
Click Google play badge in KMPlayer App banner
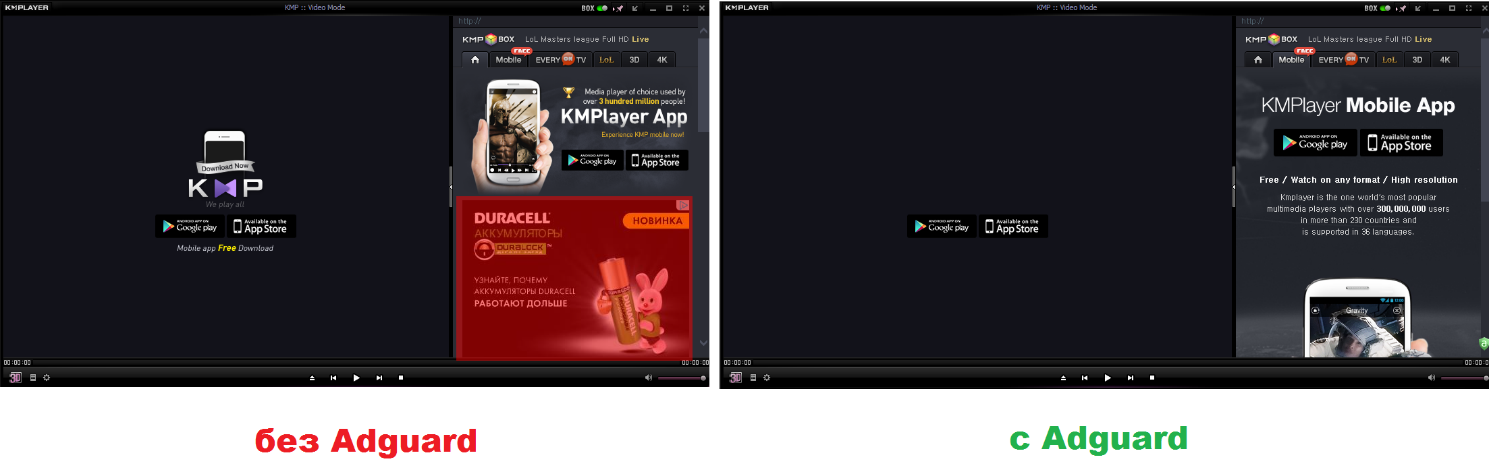(x=592, y=160)
